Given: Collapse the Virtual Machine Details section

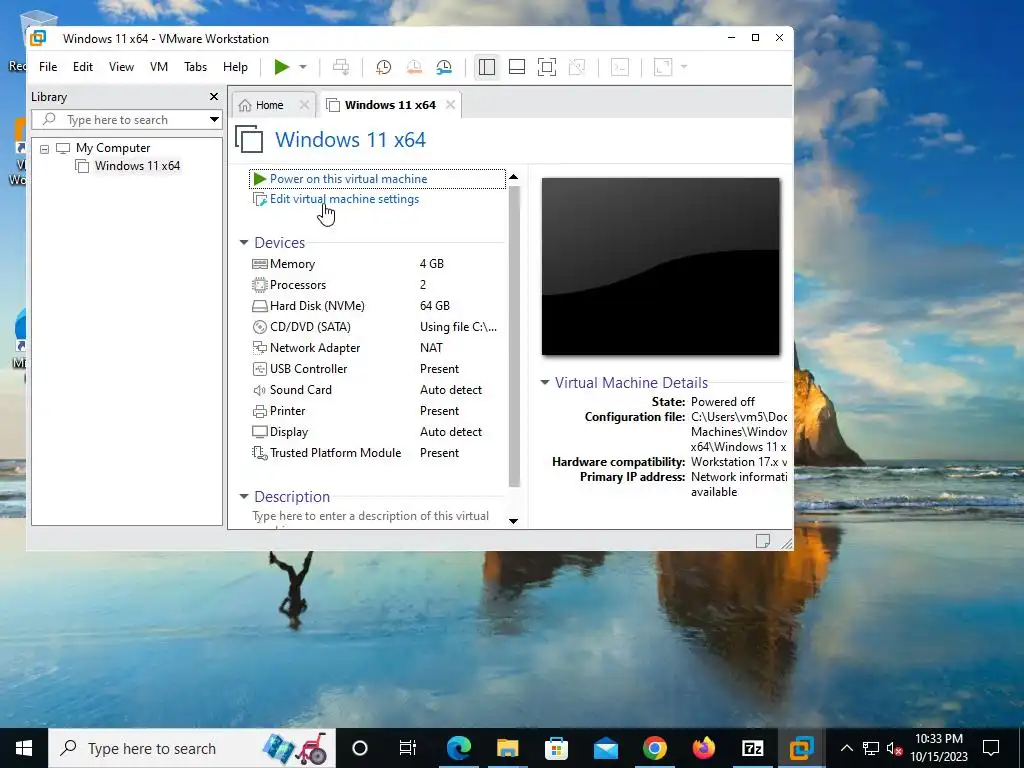Looking at the screenshot, I should click(545, 382).
